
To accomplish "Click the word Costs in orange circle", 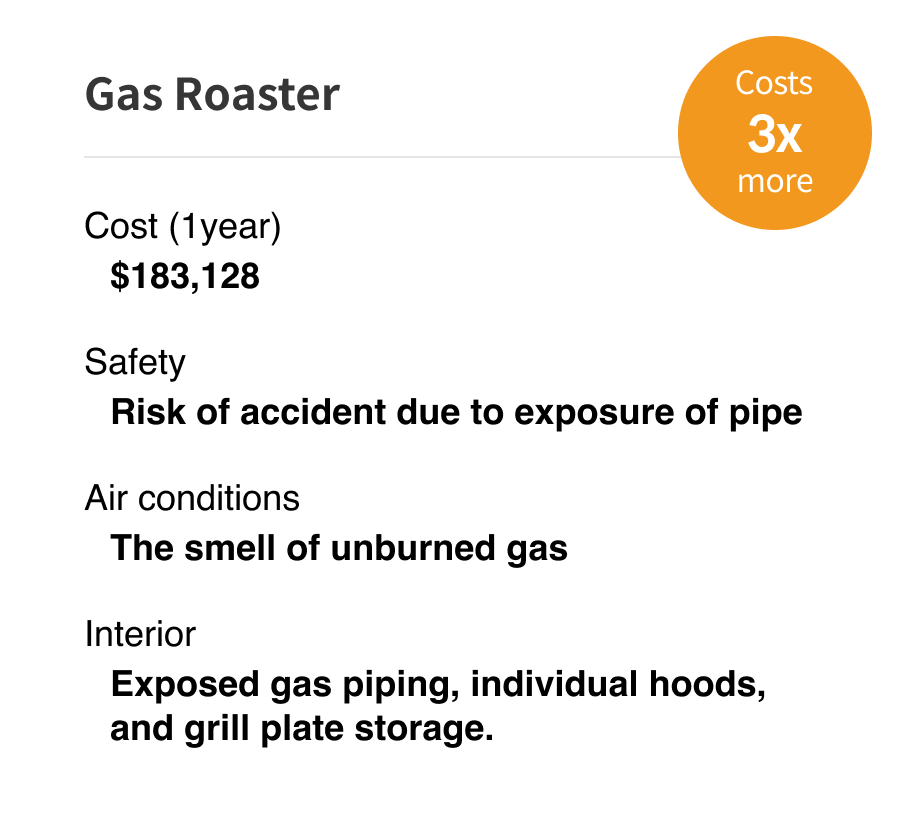I will point(774,84).
